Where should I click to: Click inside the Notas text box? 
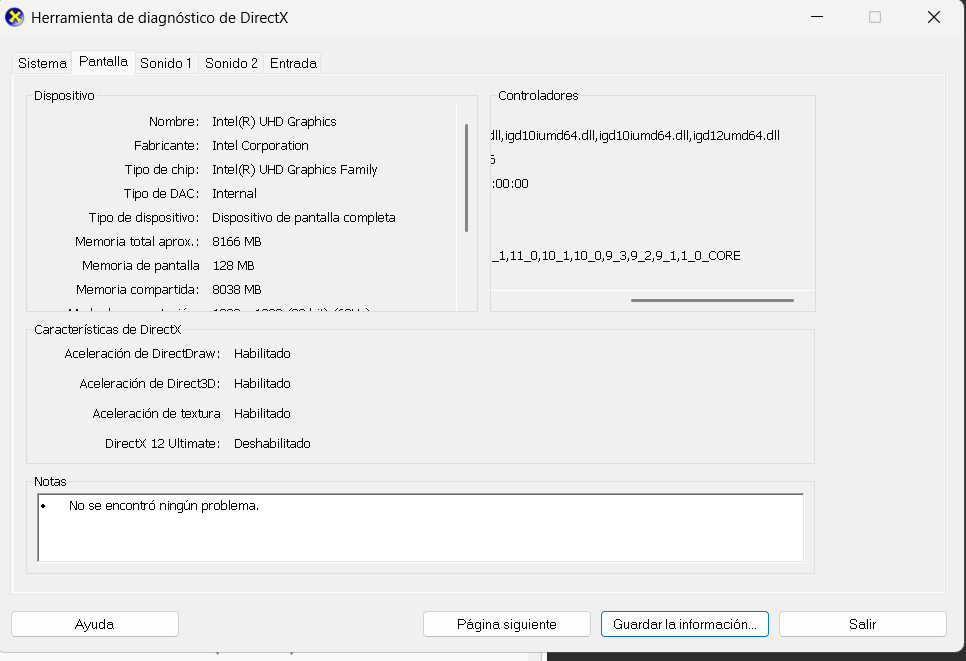click(421, 527)
